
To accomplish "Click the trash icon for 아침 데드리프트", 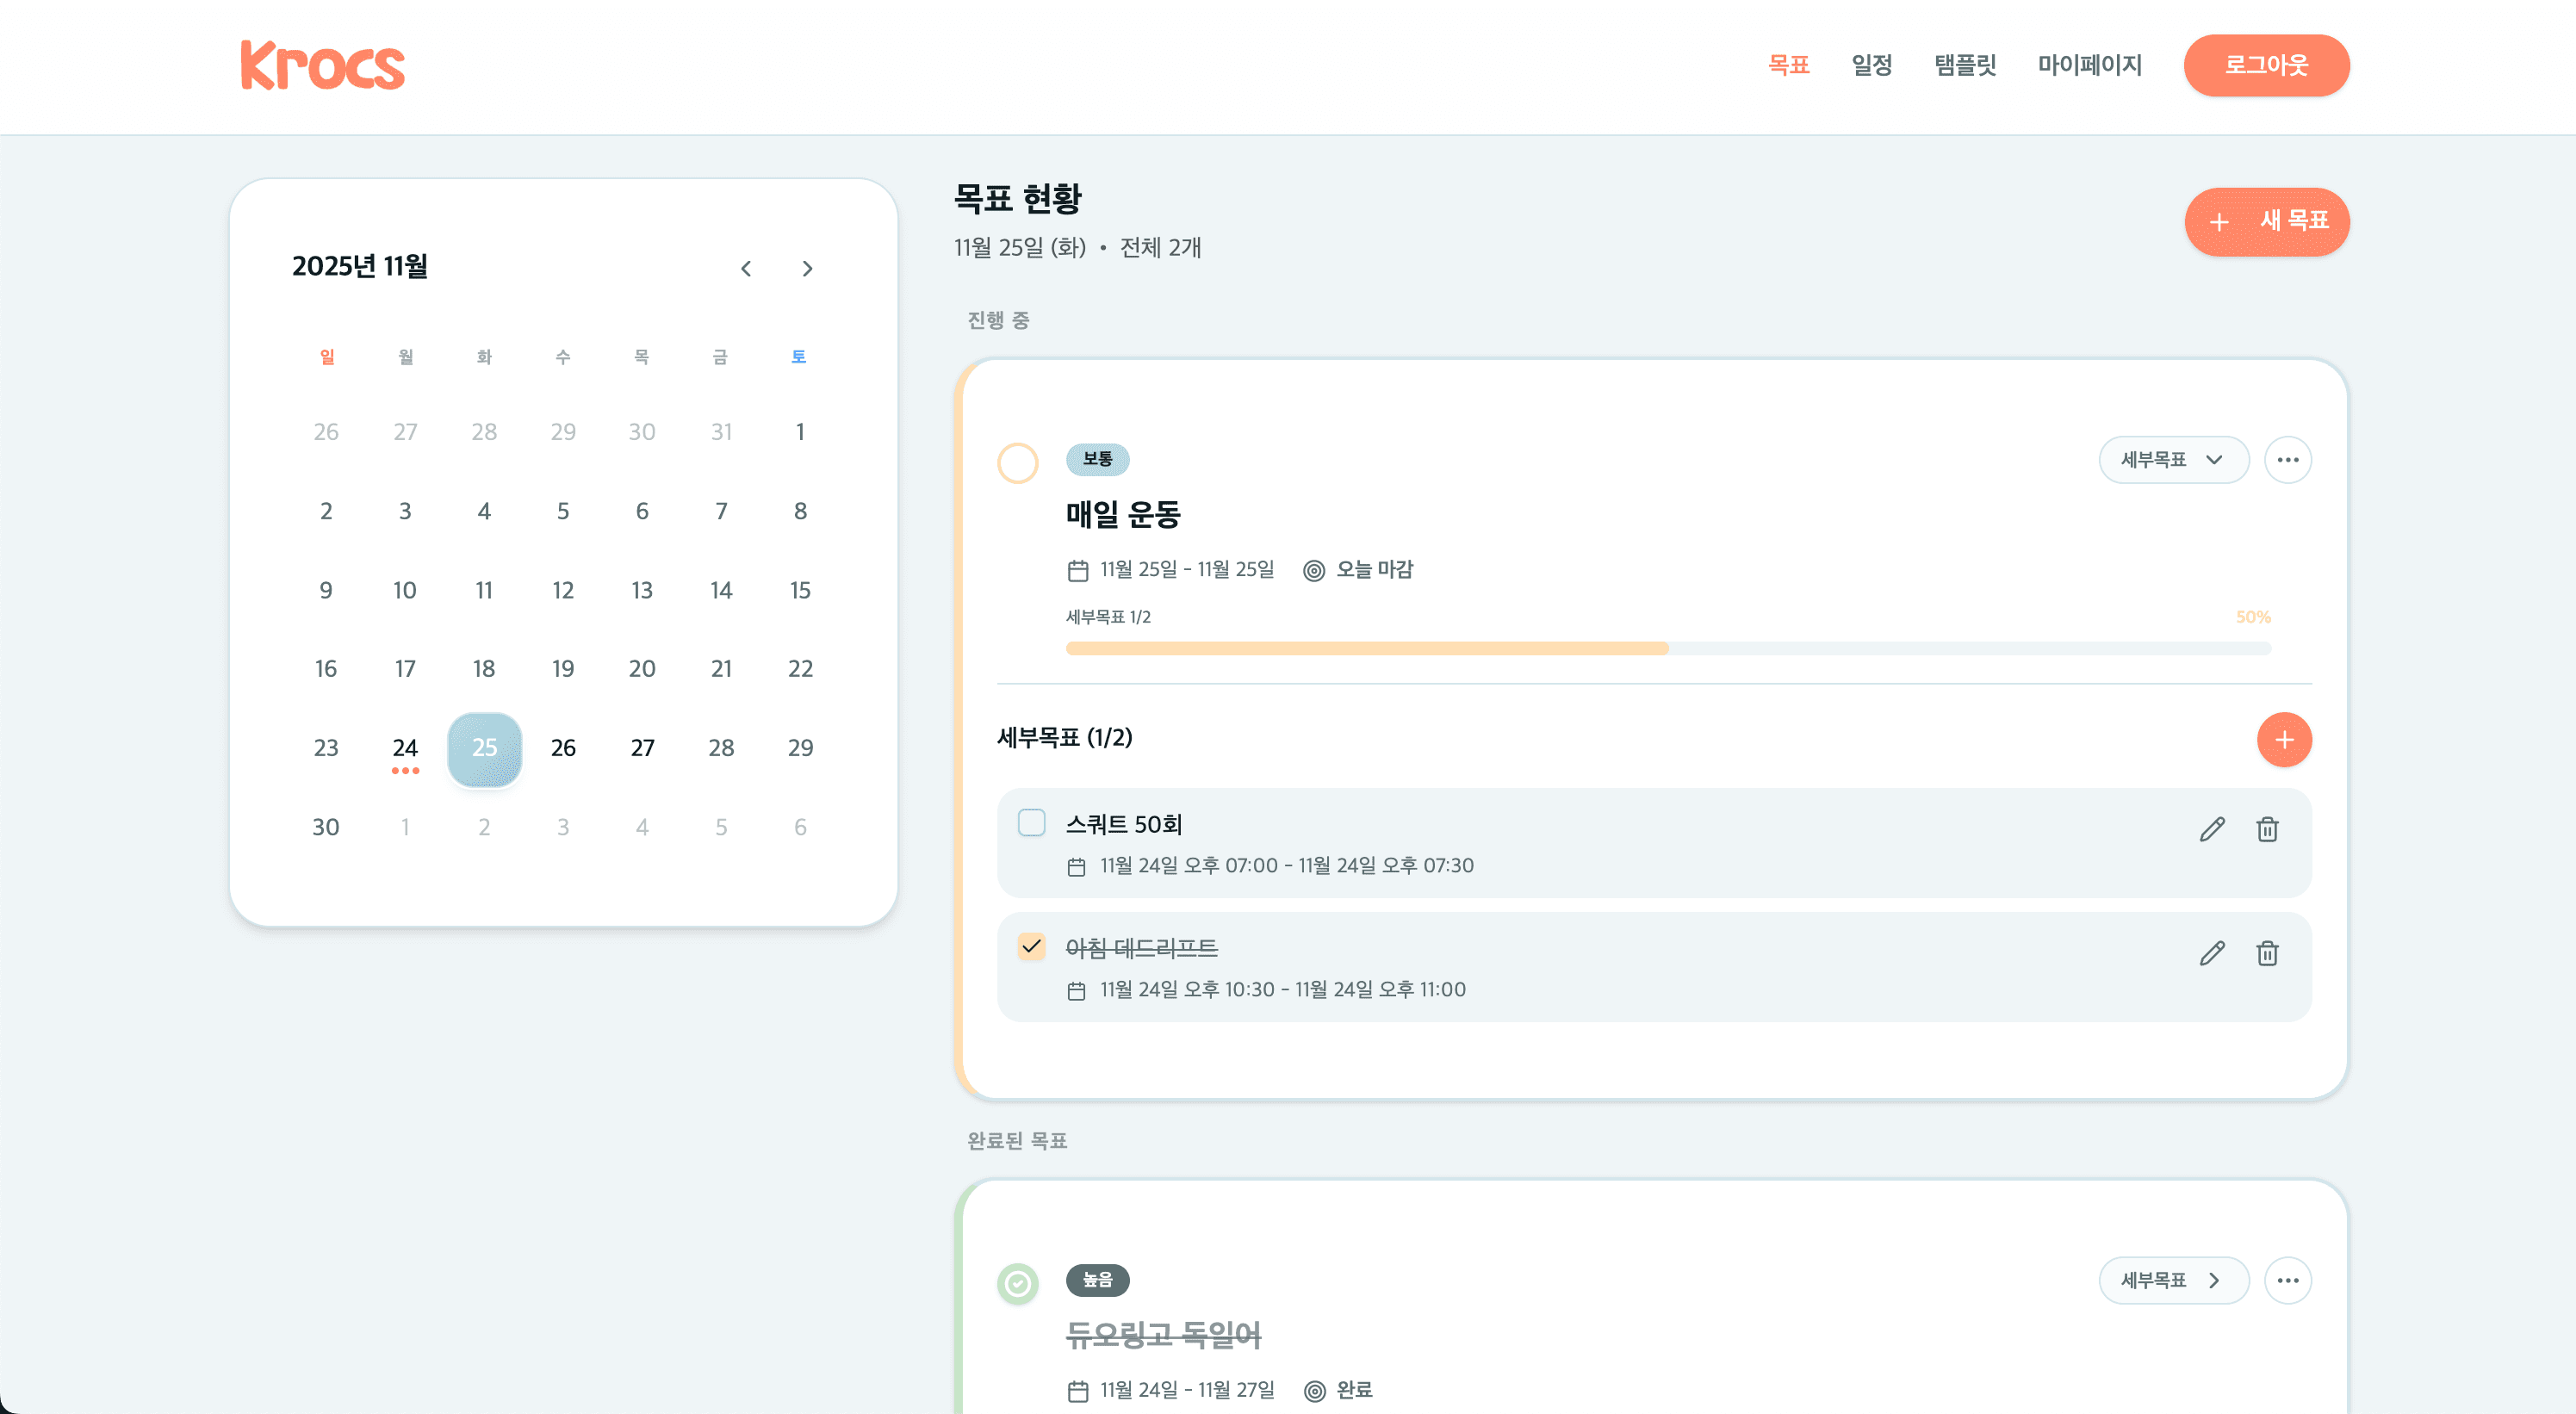I will click(x=2268, y=953).
